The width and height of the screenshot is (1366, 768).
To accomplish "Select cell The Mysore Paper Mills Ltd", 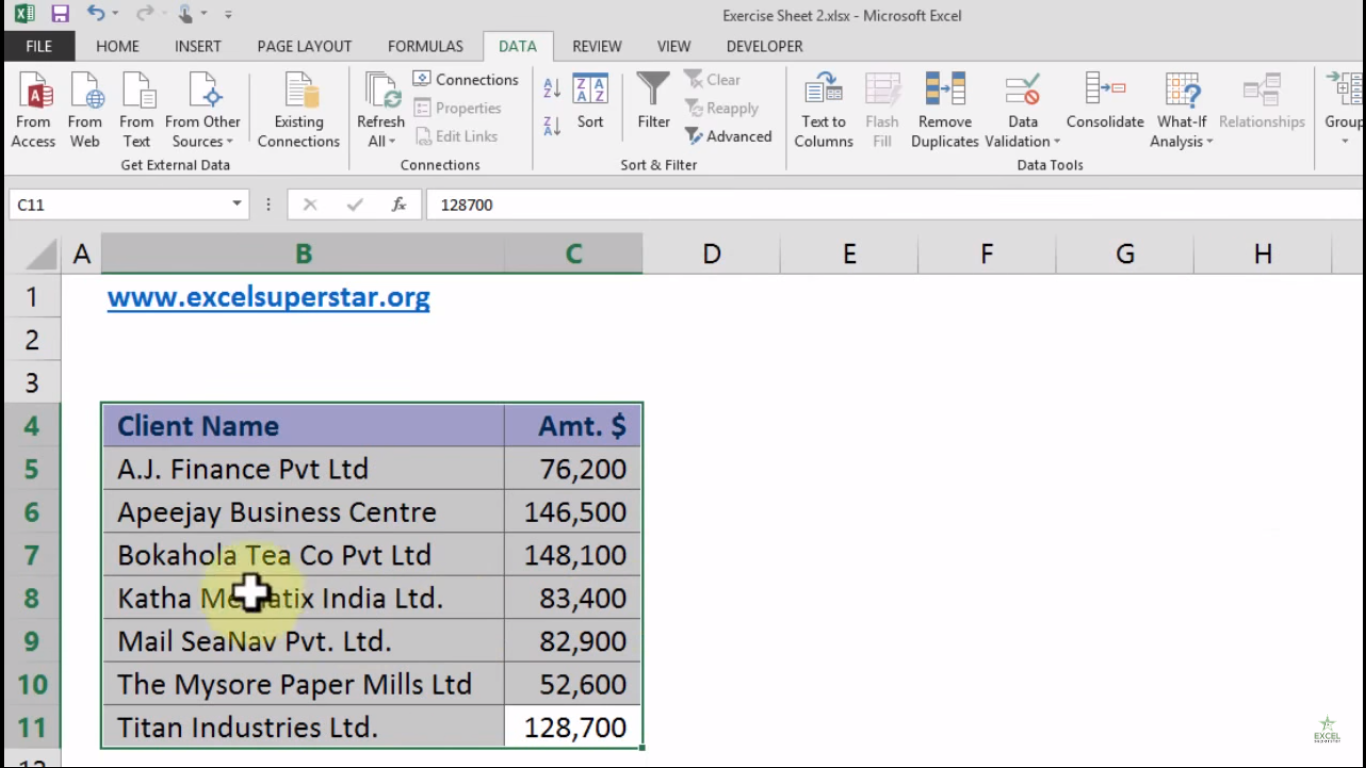I will 303,683.
